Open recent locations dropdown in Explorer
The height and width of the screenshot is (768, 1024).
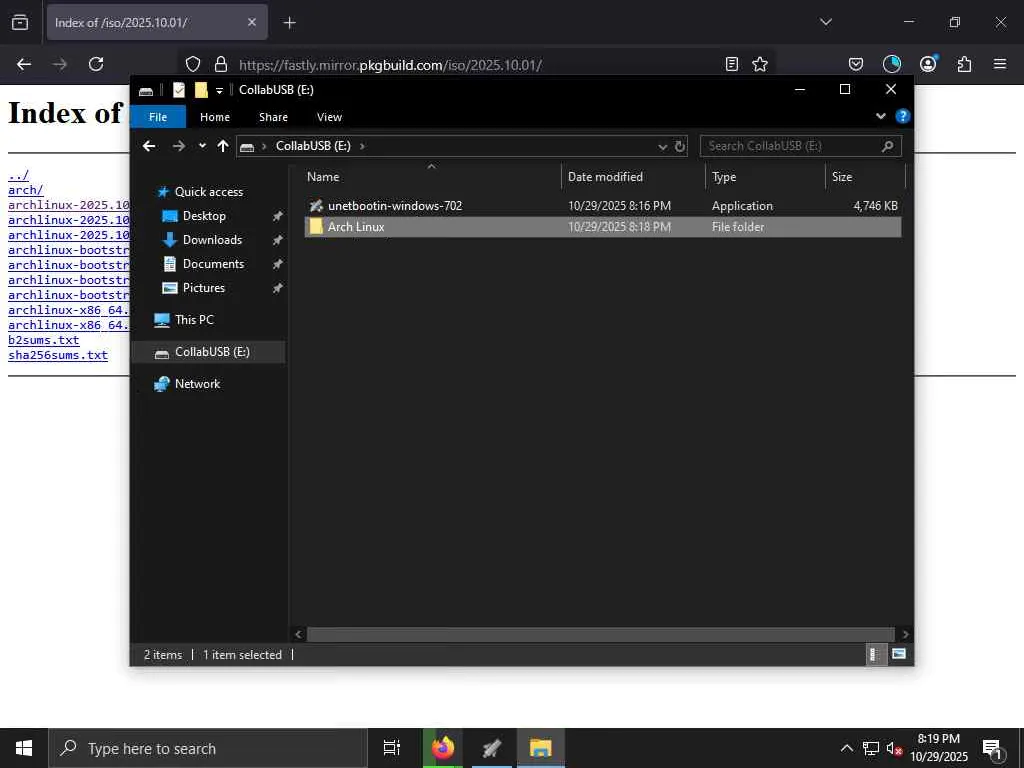202,146
